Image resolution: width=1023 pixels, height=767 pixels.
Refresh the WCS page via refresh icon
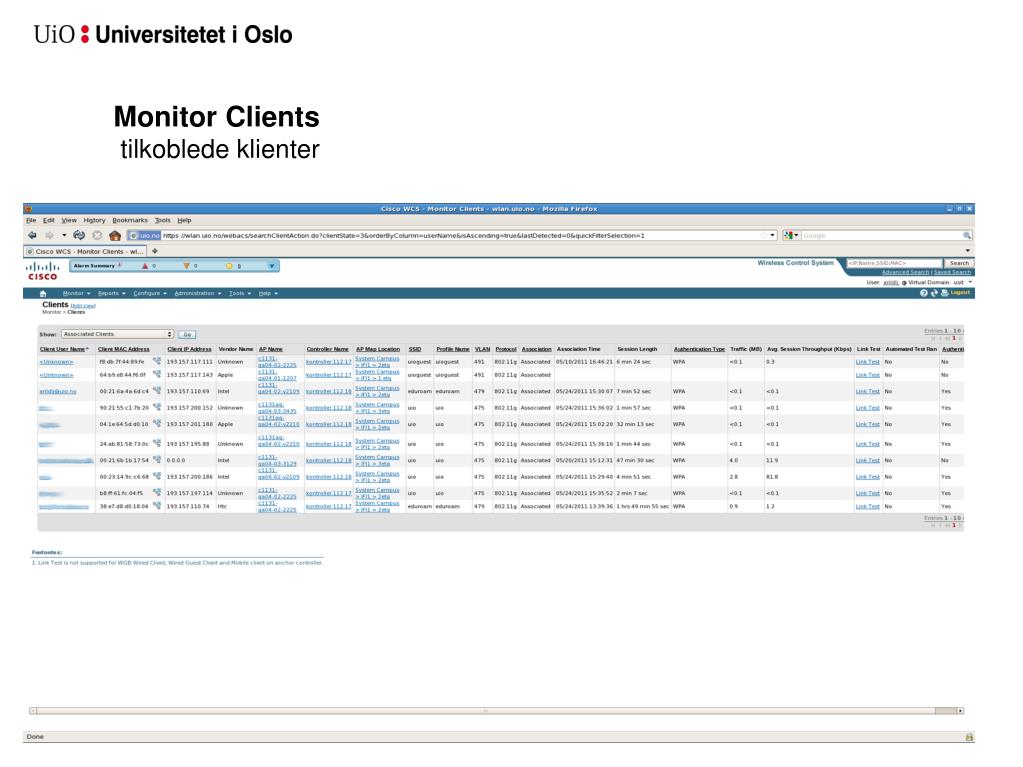[934, 293]
